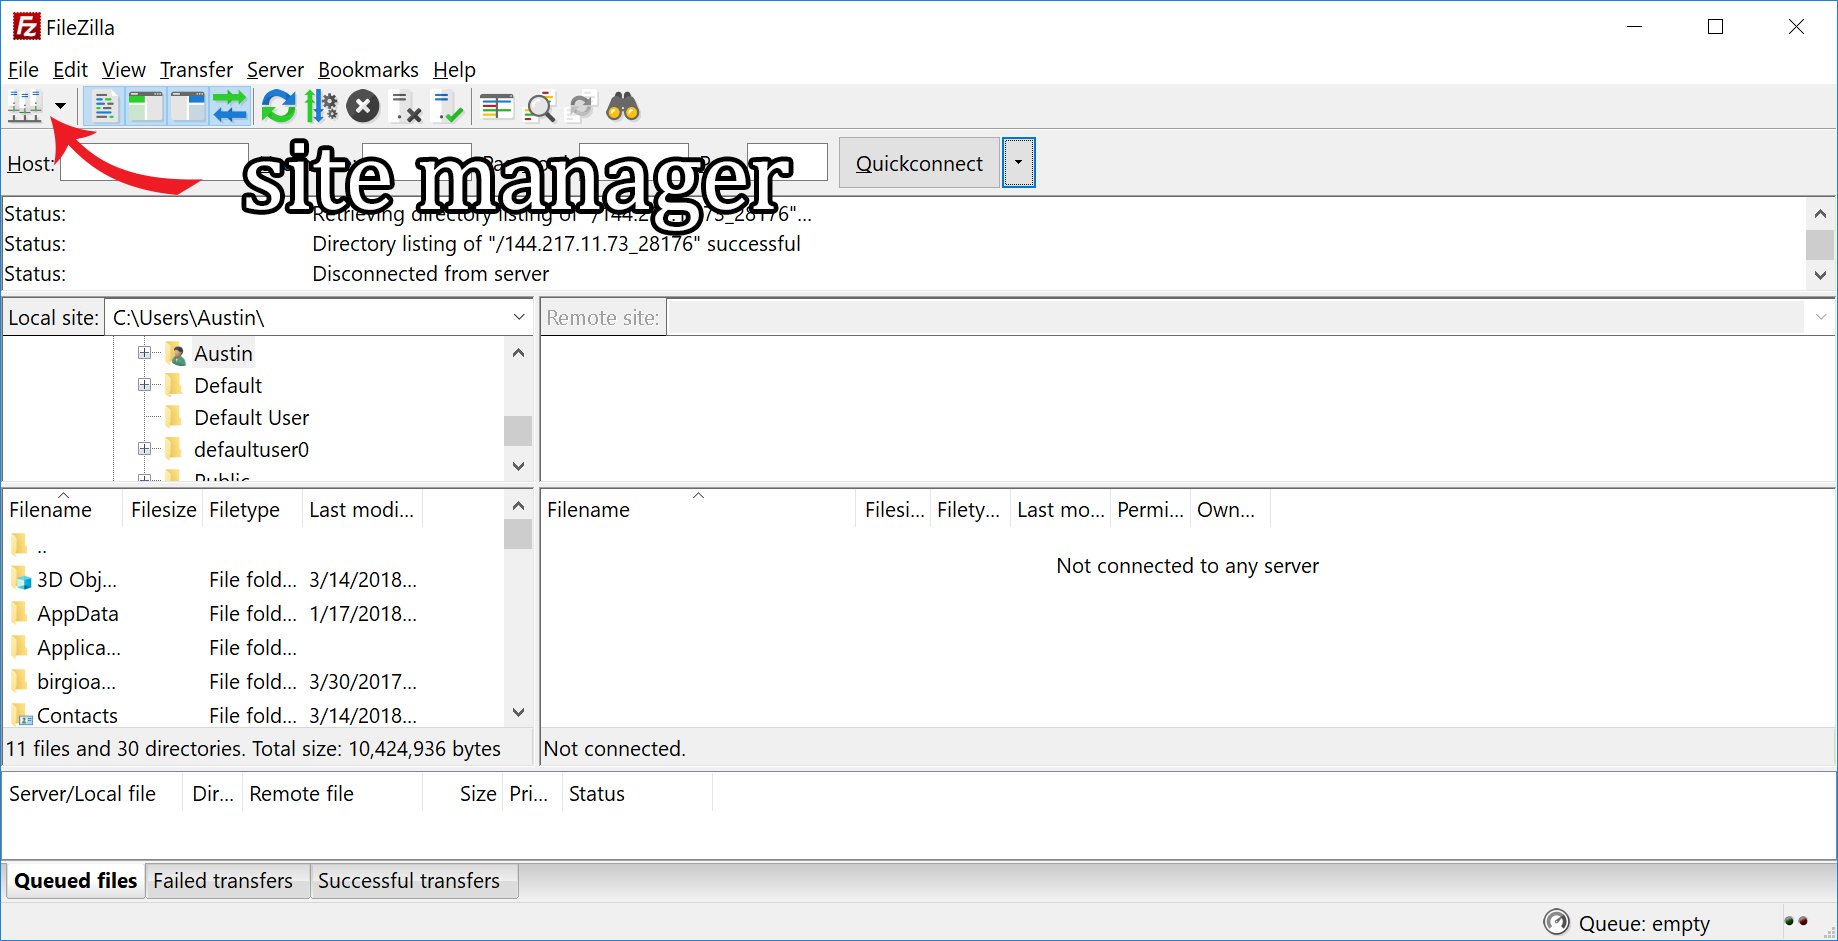Select the 3D Objects folder row

255,580
